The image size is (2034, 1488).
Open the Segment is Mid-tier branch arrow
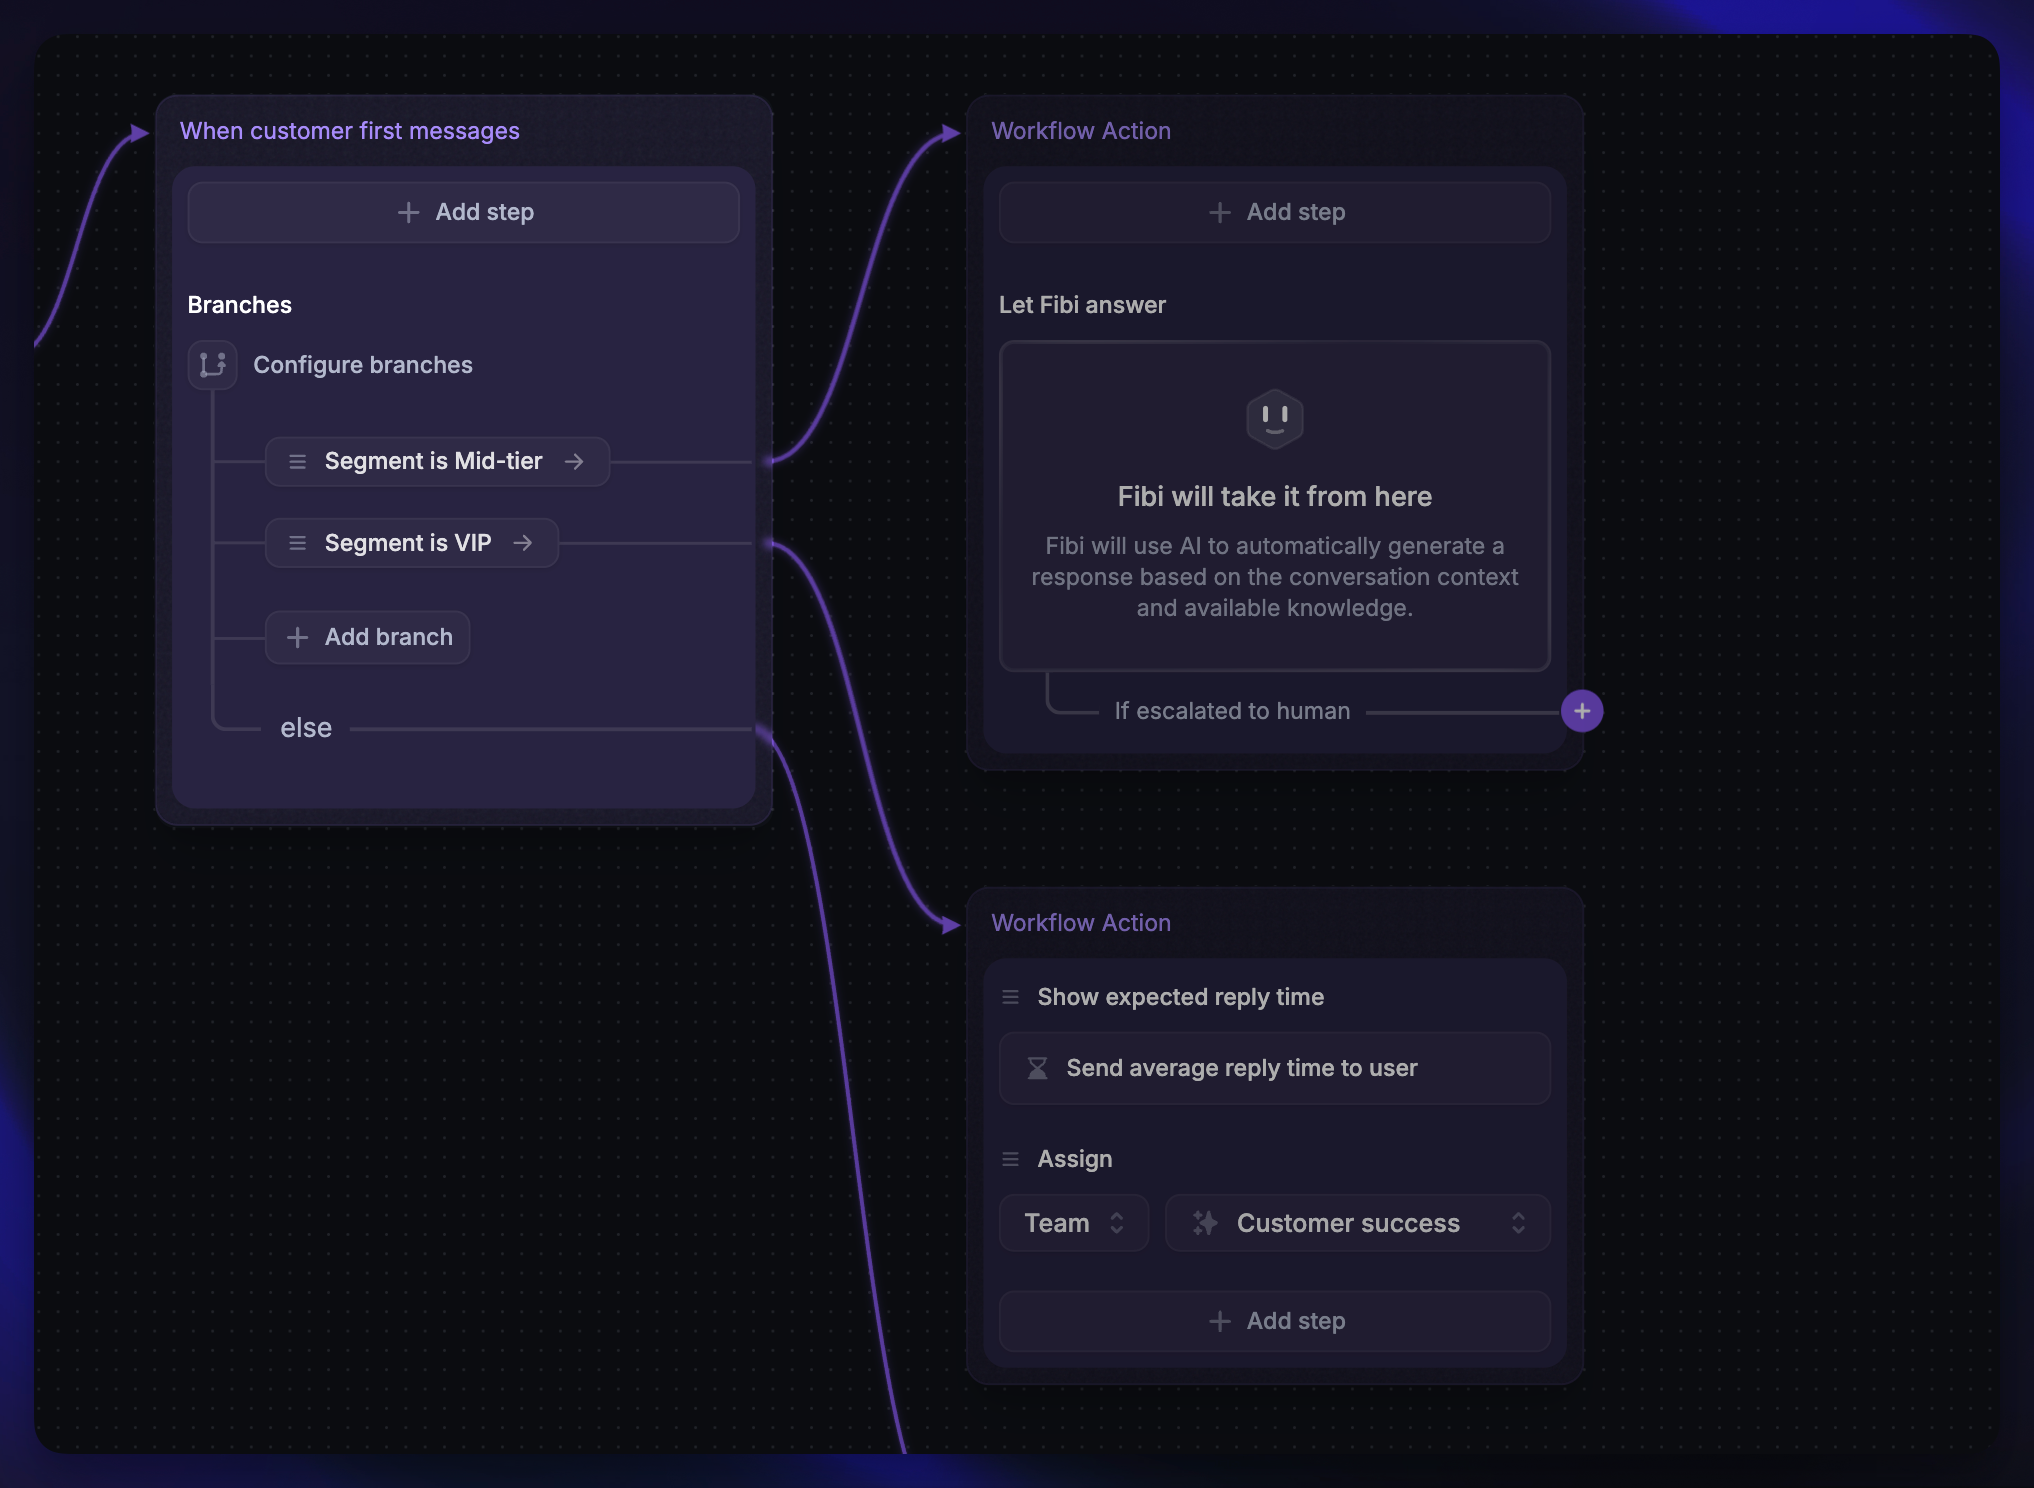click(574, 462)
